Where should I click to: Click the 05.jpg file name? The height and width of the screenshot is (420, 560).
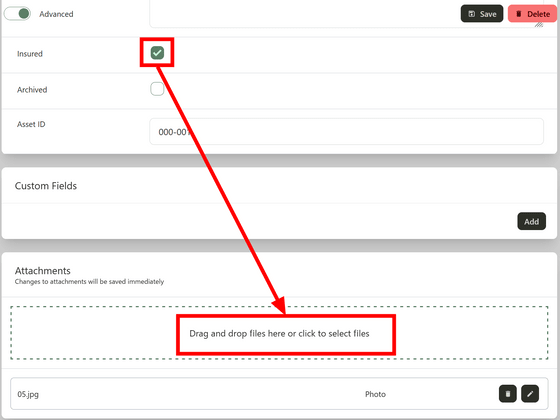point(28,394)
